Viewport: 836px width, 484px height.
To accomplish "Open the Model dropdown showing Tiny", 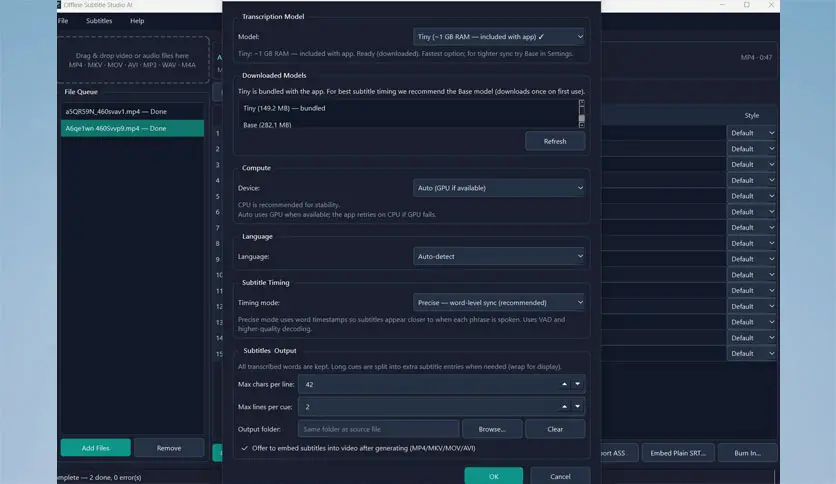I will pyautogui.click(x=499, y=37).
